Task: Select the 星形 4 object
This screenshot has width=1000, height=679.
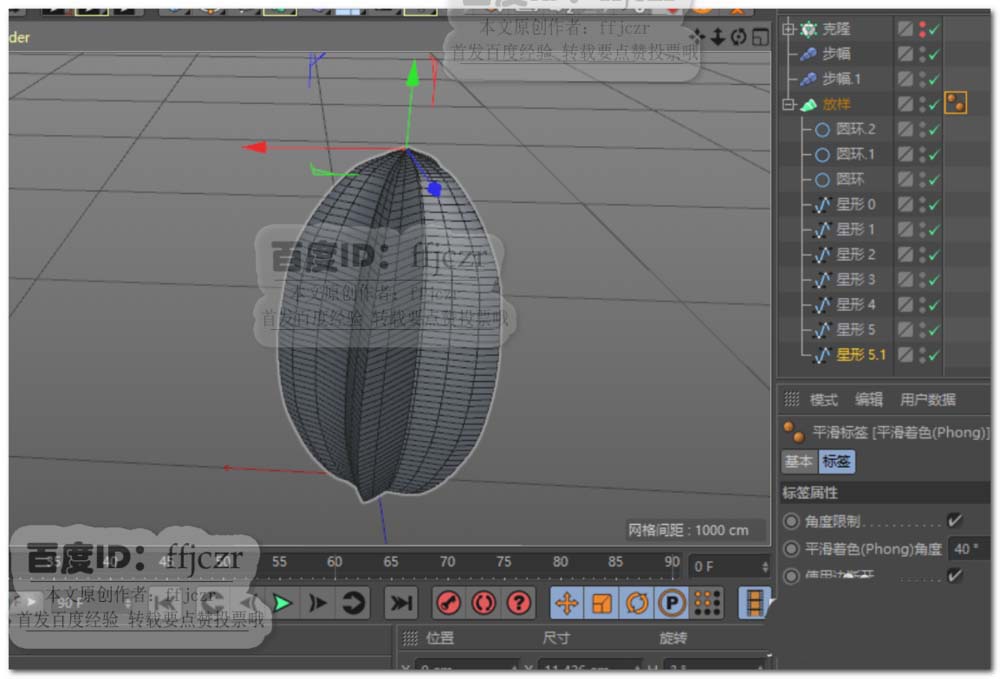Action: (855, 305)
